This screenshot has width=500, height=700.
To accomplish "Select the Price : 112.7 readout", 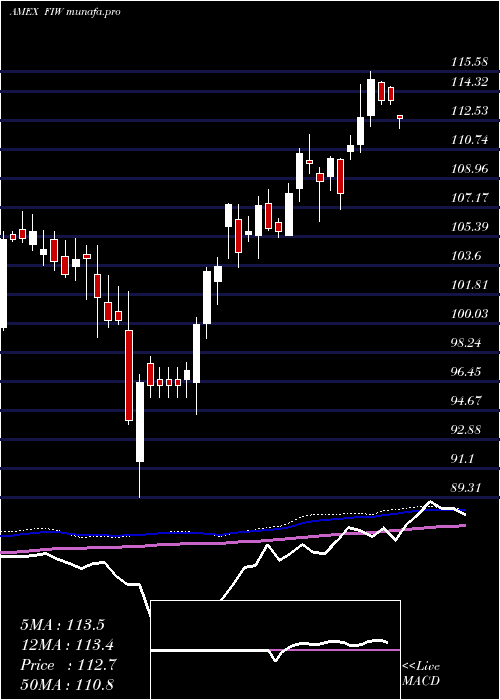I will pos(68,665).
